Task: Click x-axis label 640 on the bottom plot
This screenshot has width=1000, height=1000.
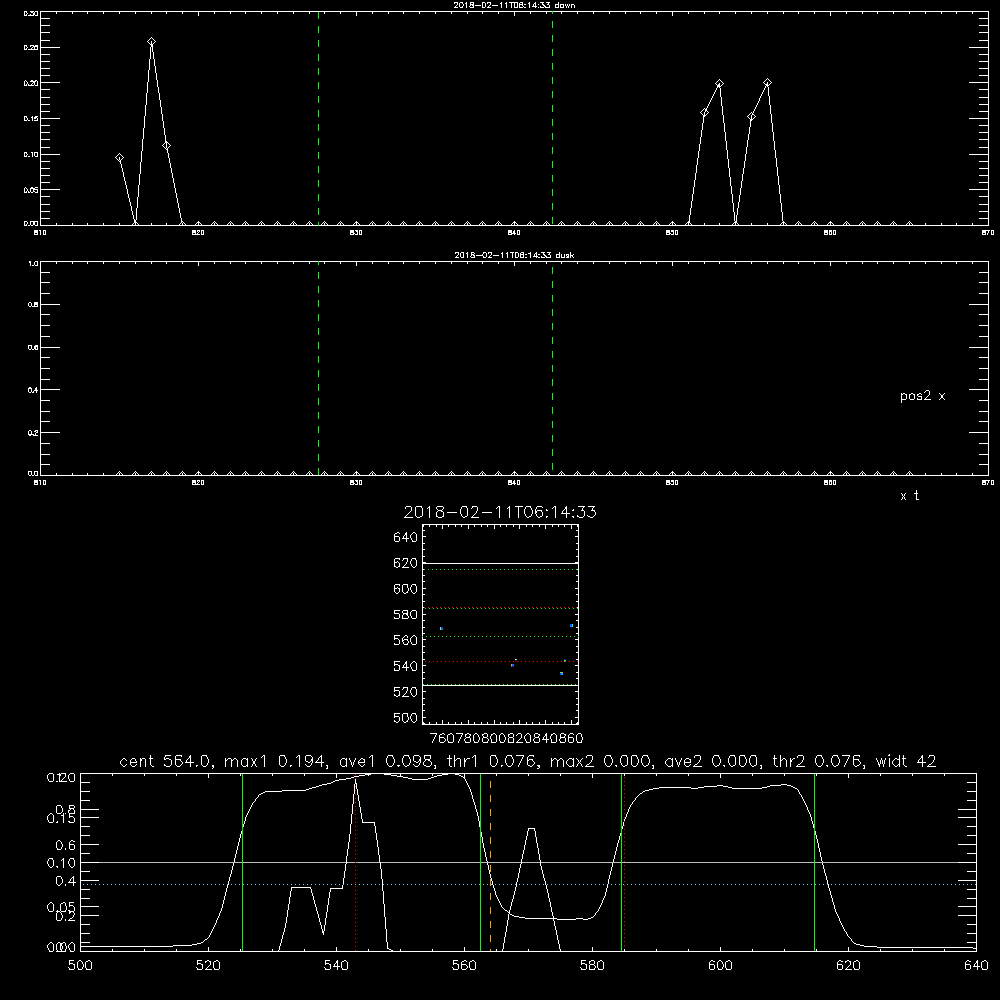Action: click(x=976, y=966)
